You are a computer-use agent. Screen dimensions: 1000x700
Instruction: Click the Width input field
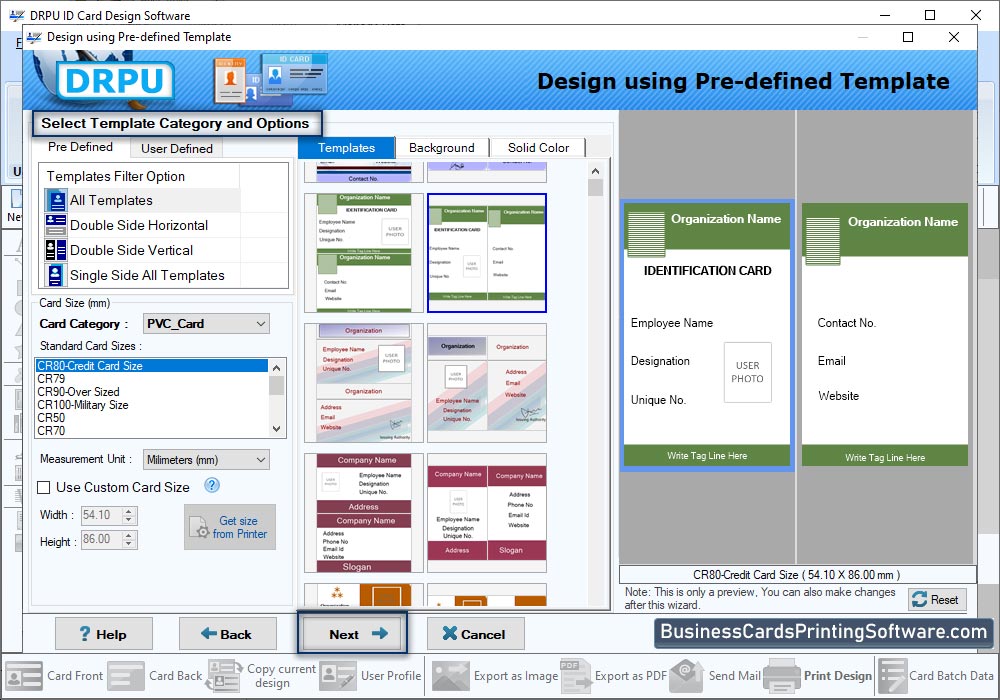tap(102, 515)
